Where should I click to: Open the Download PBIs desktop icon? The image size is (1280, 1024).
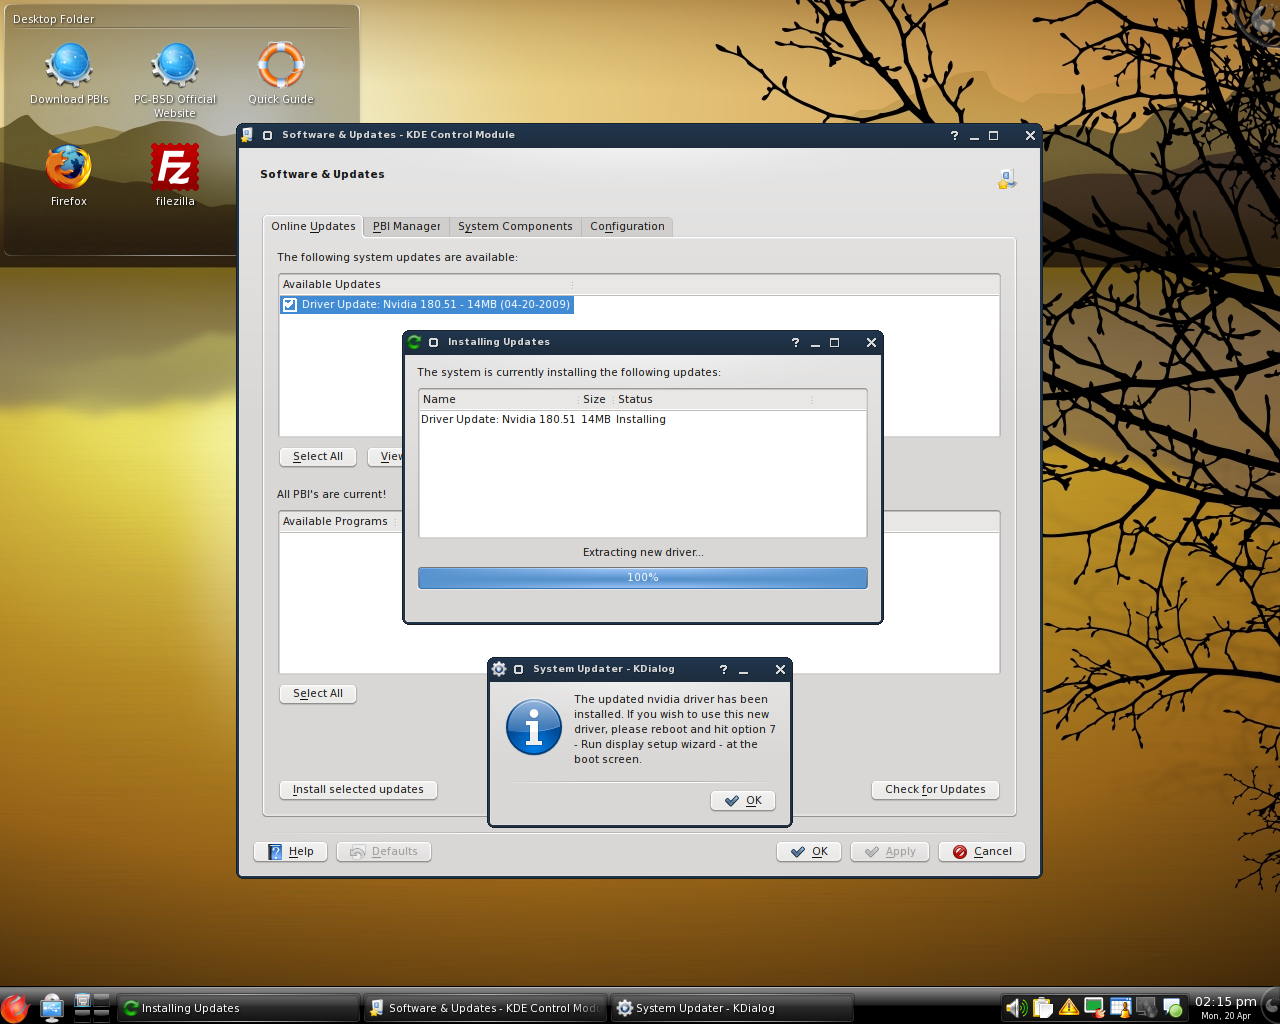(69, 66)
